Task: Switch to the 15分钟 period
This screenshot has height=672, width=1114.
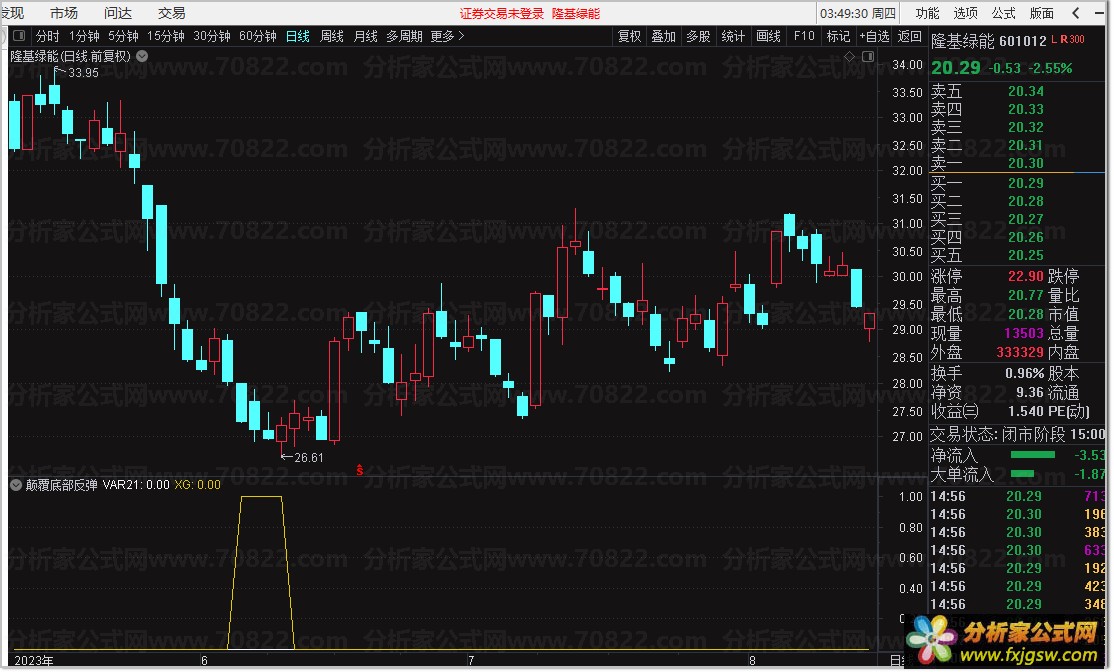Action: (x=166, y=36)
